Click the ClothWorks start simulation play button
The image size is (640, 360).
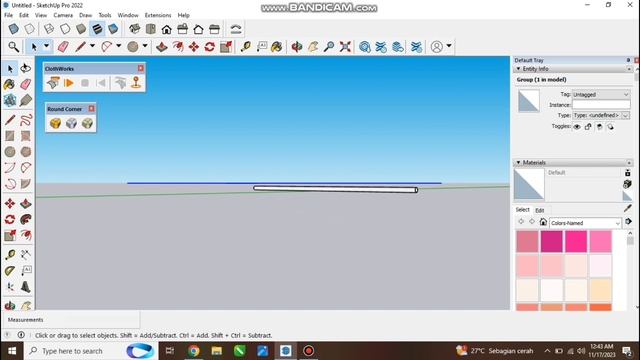coord(69,83)
